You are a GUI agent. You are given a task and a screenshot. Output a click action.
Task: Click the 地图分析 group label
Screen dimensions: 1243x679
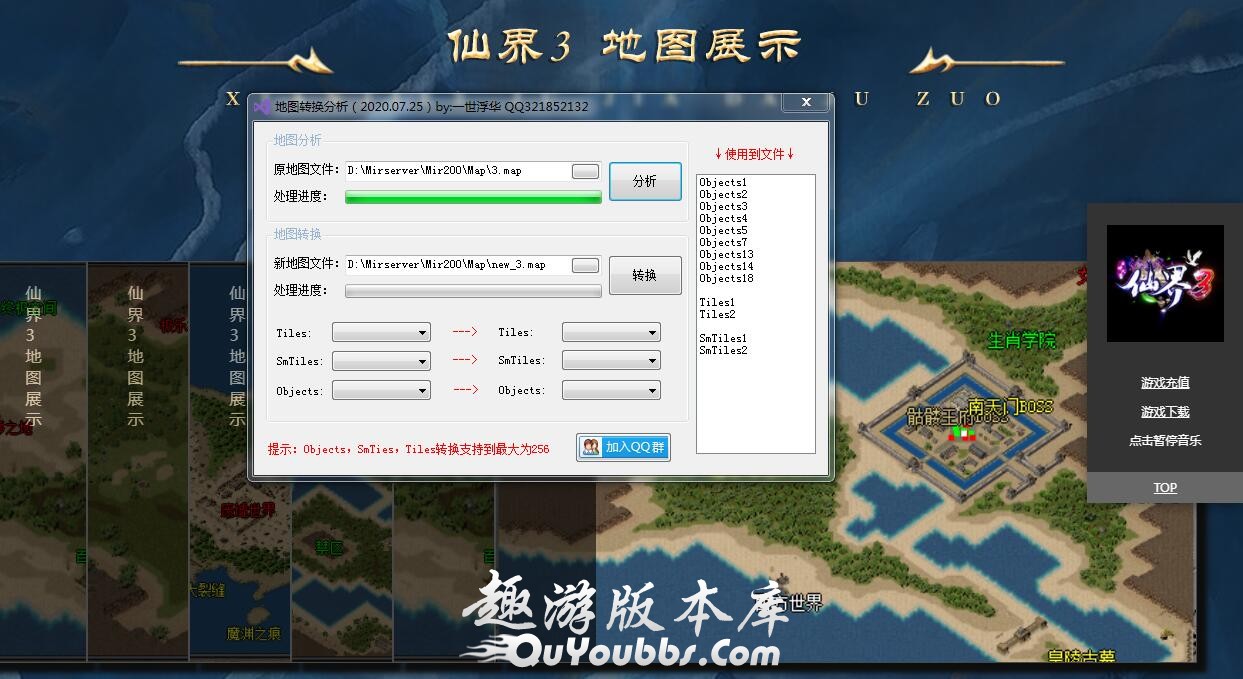(x=298, y=141)
